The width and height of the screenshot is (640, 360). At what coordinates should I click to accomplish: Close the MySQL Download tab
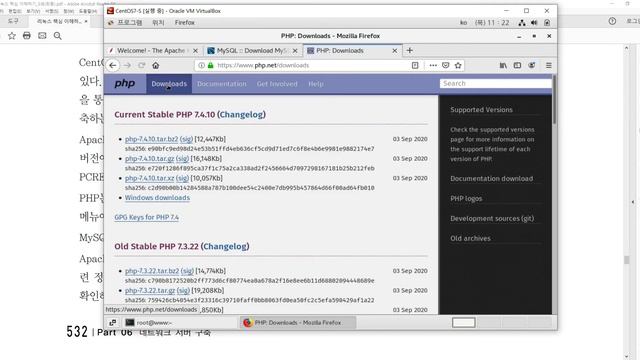point(295,51)
